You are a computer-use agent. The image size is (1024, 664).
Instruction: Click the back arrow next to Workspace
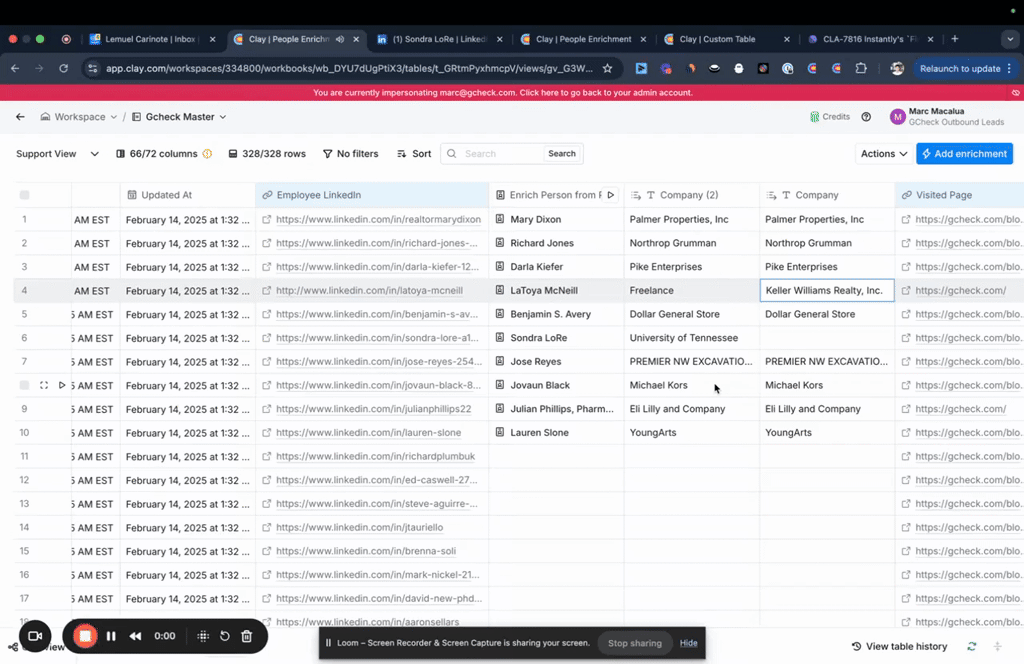pos(20,117)
